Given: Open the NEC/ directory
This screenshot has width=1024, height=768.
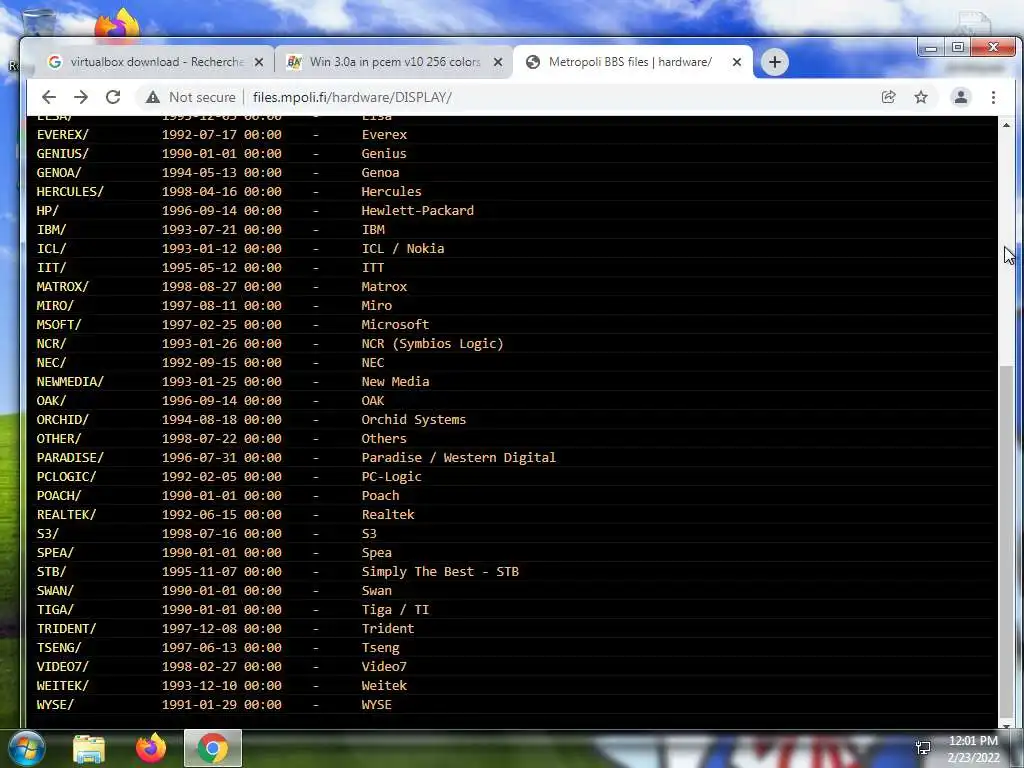Looking at the screenshot, I should click(51, 362).
